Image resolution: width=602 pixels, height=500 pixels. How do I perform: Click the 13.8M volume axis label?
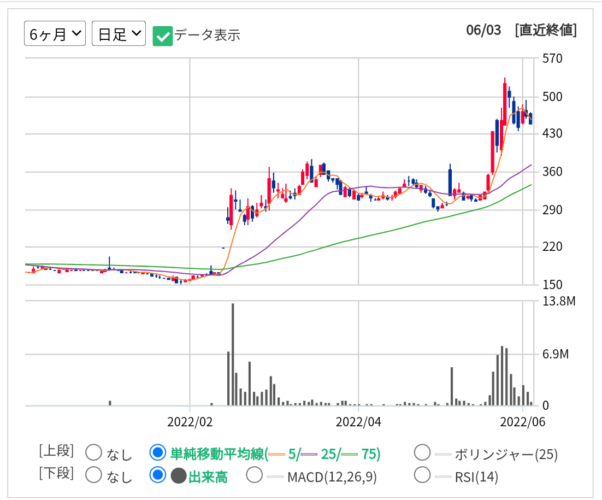559,301
